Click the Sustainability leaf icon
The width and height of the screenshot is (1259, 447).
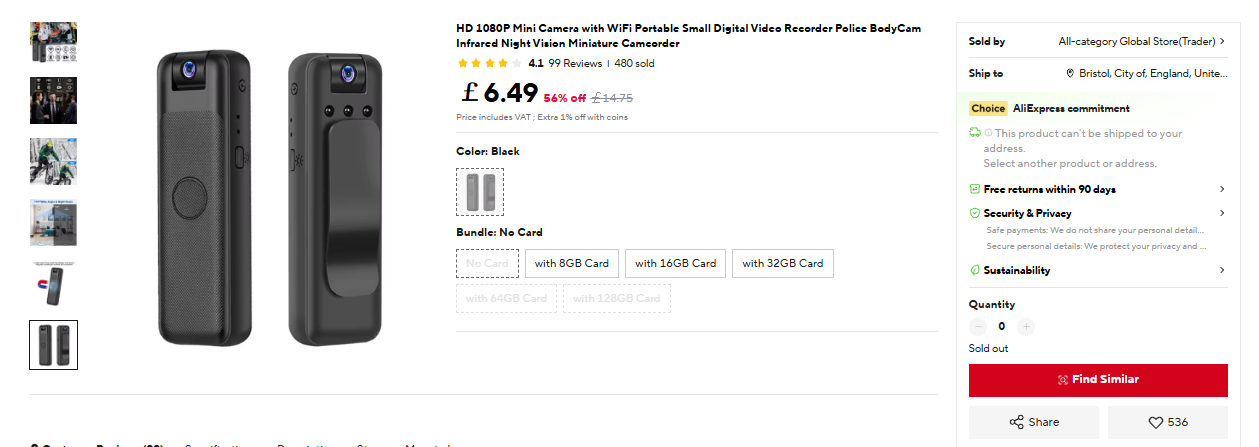pyautogui.click(x=975, y=270)
